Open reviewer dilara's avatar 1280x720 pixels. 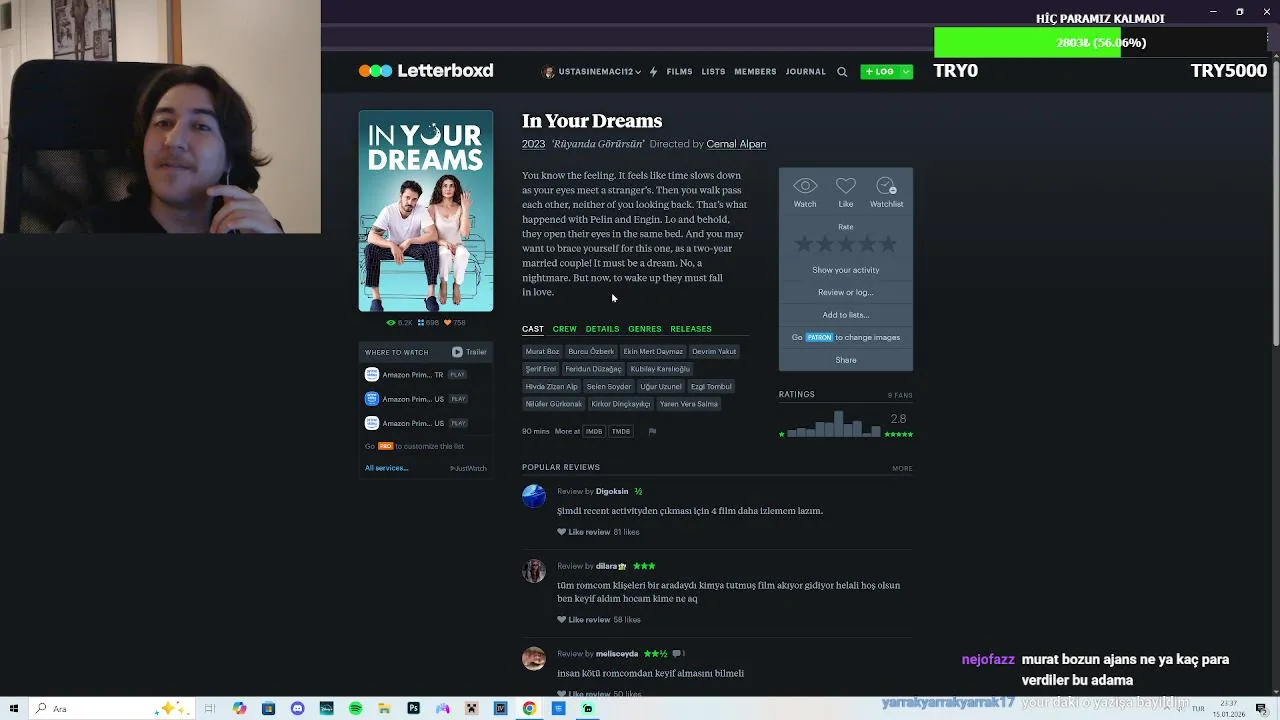(x=534, y=570)
